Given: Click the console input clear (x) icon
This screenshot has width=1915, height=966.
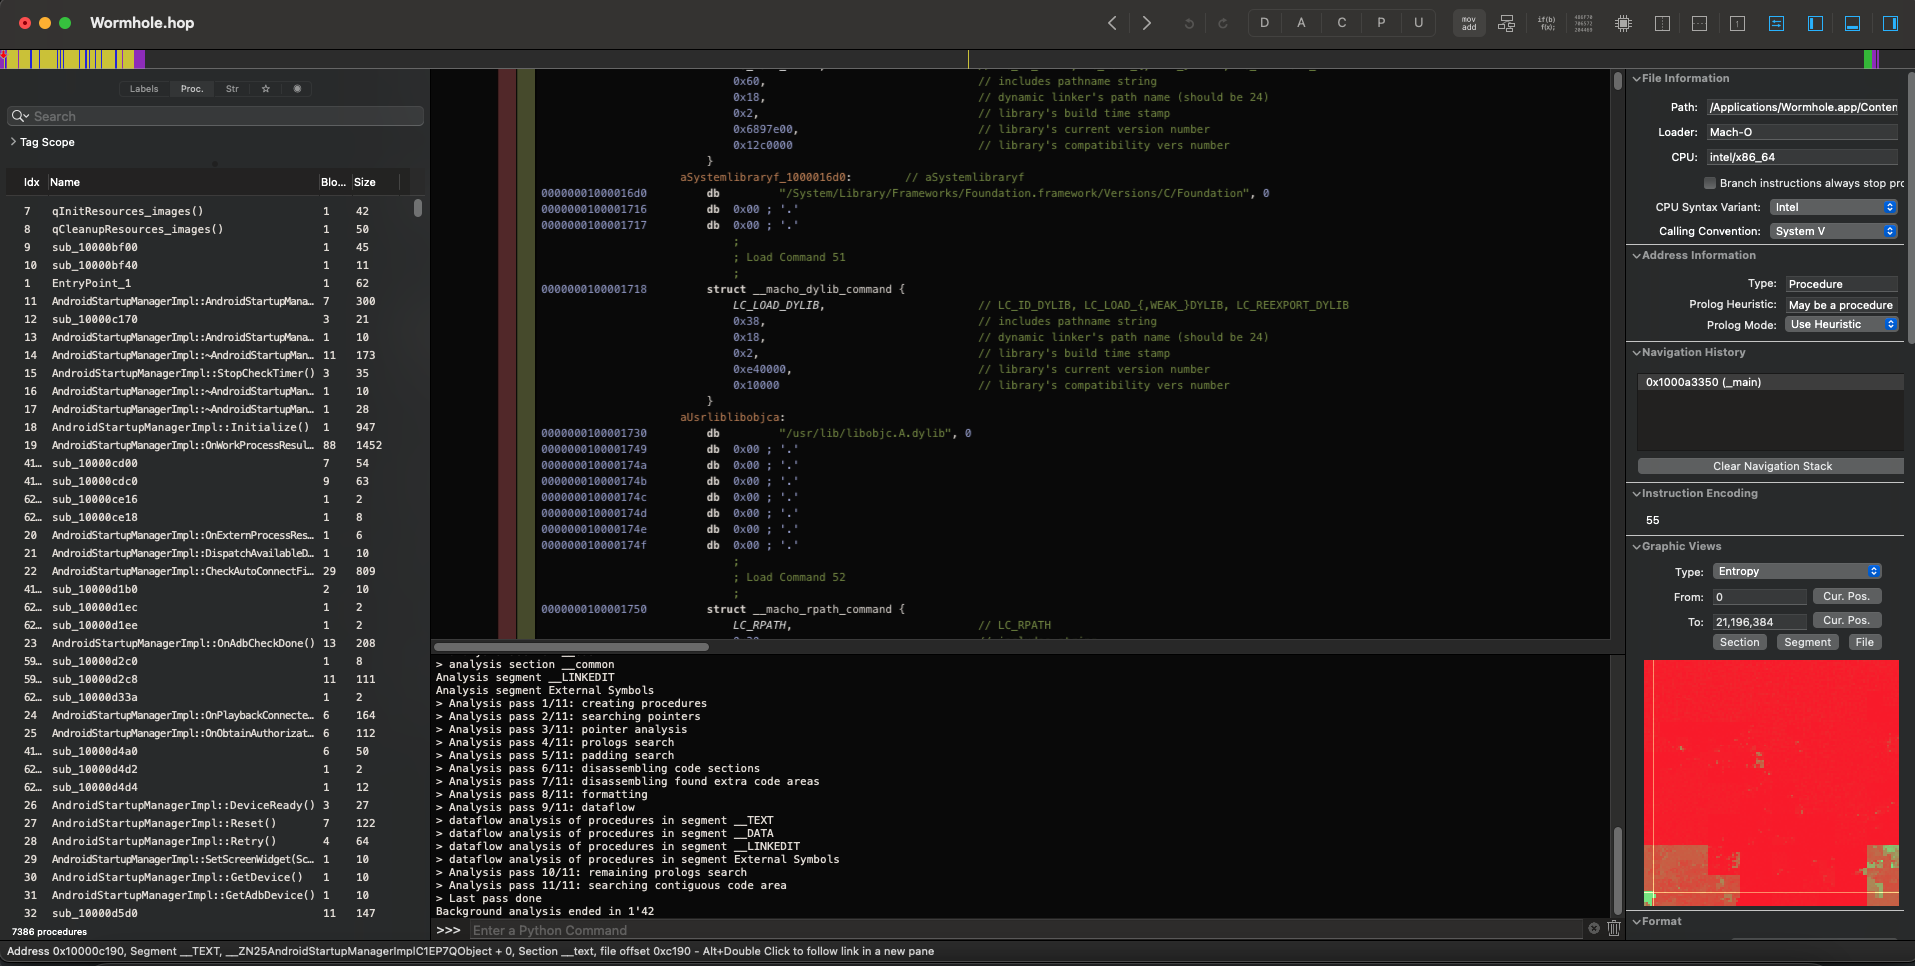Looking at the screenshot, I should (x=1593, y=929).
